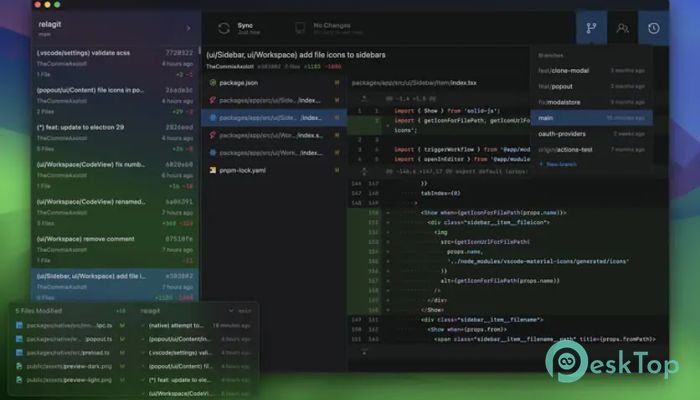
Task: Select the first packages/app/src/ui/Side.../index scss file
Action: [x=274, y=100]
